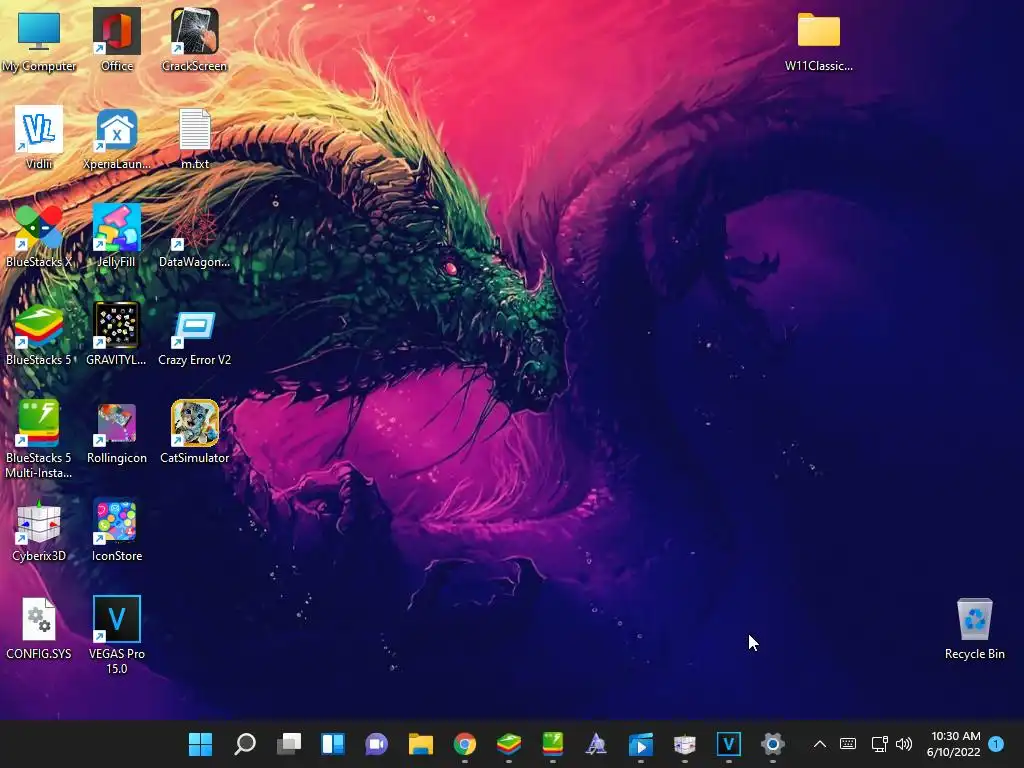The image size is (1024, 768).
Task: Open the Widgets panel from the taskbar
Action: [x=332, y=744]
